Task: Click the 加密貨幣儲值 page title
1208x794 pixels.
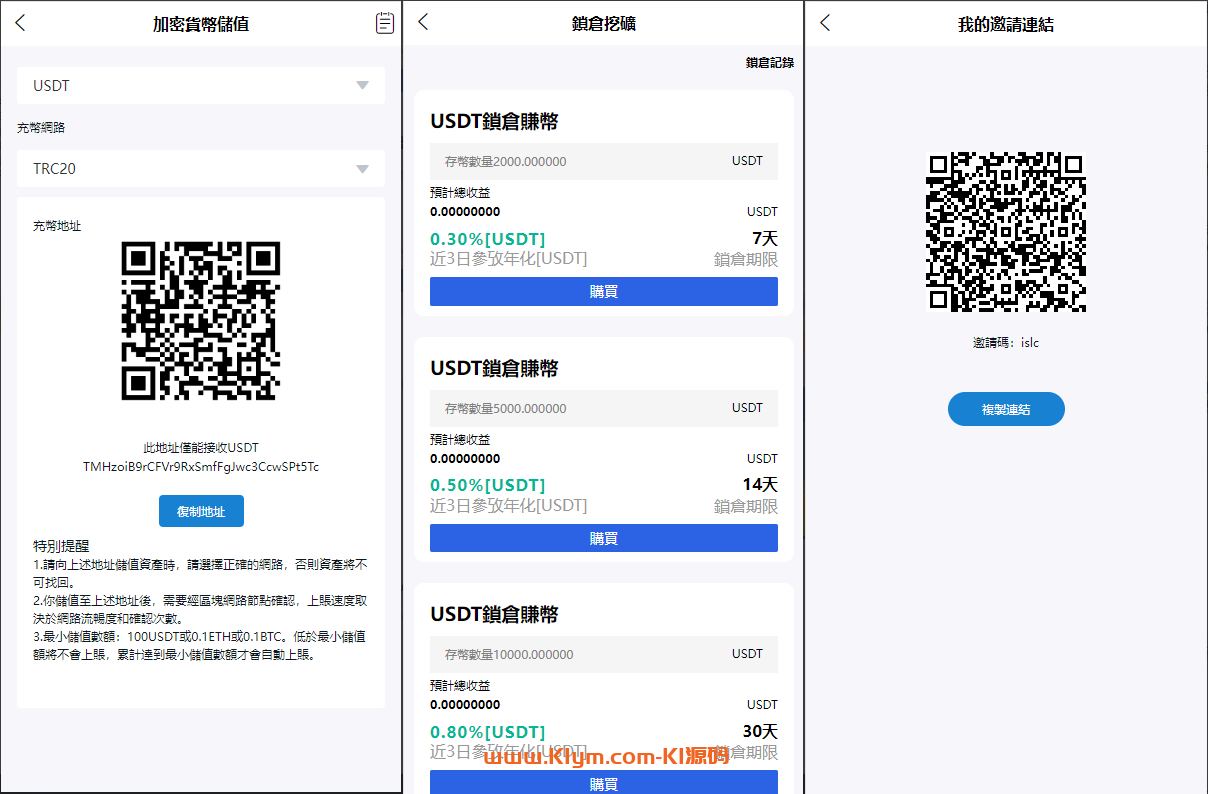Action: click(x=201, y=24)
